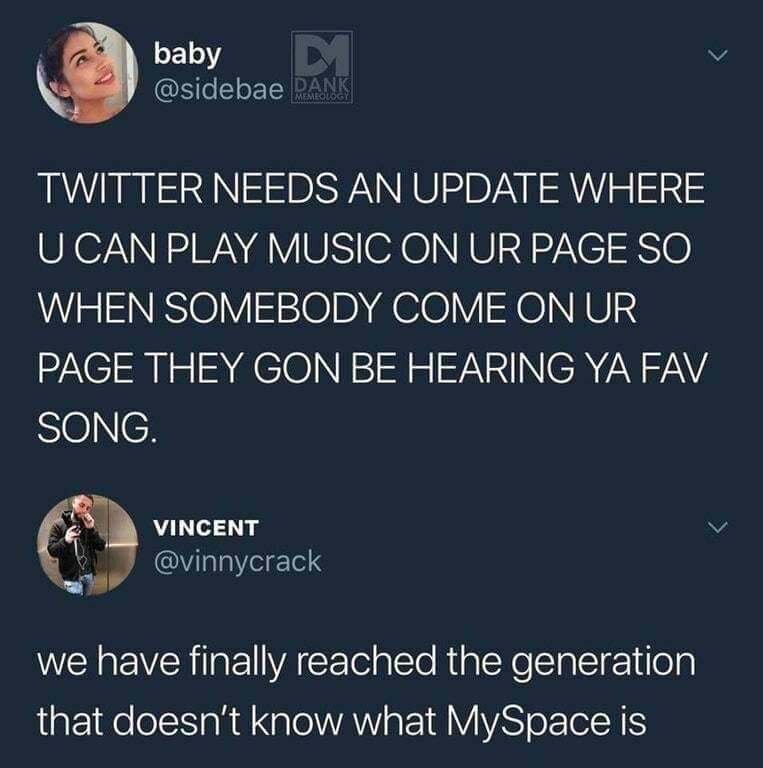Click the Dank Memeology watermark logo
Image resolution: width=763 pixels, height=768 pixels.
(x=321, y=68)
